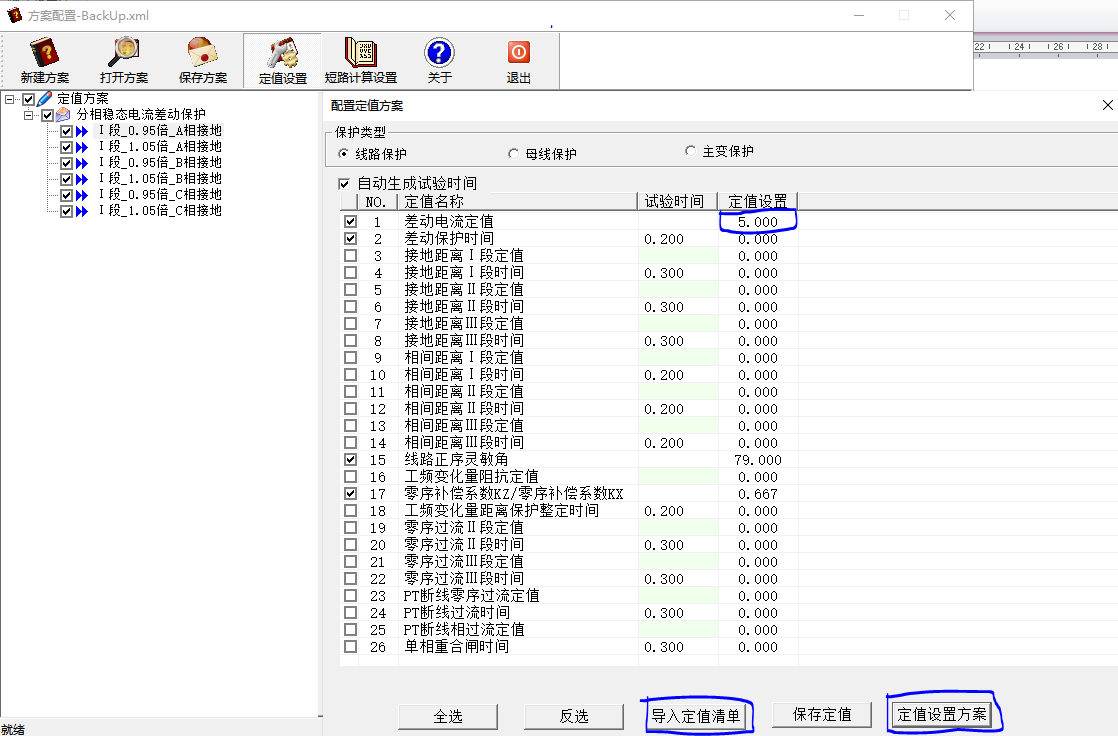The height and width of the screenshot is (736, 1118).
Task: Click the 新建方案 toolbar icon
Action: (44, 60)
